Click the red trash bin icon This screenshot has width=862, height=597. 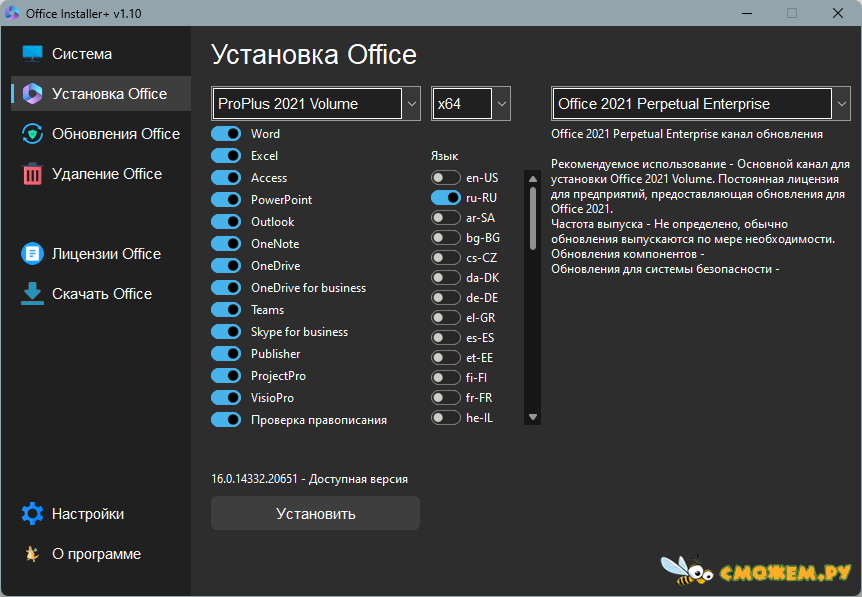point(32,174)
